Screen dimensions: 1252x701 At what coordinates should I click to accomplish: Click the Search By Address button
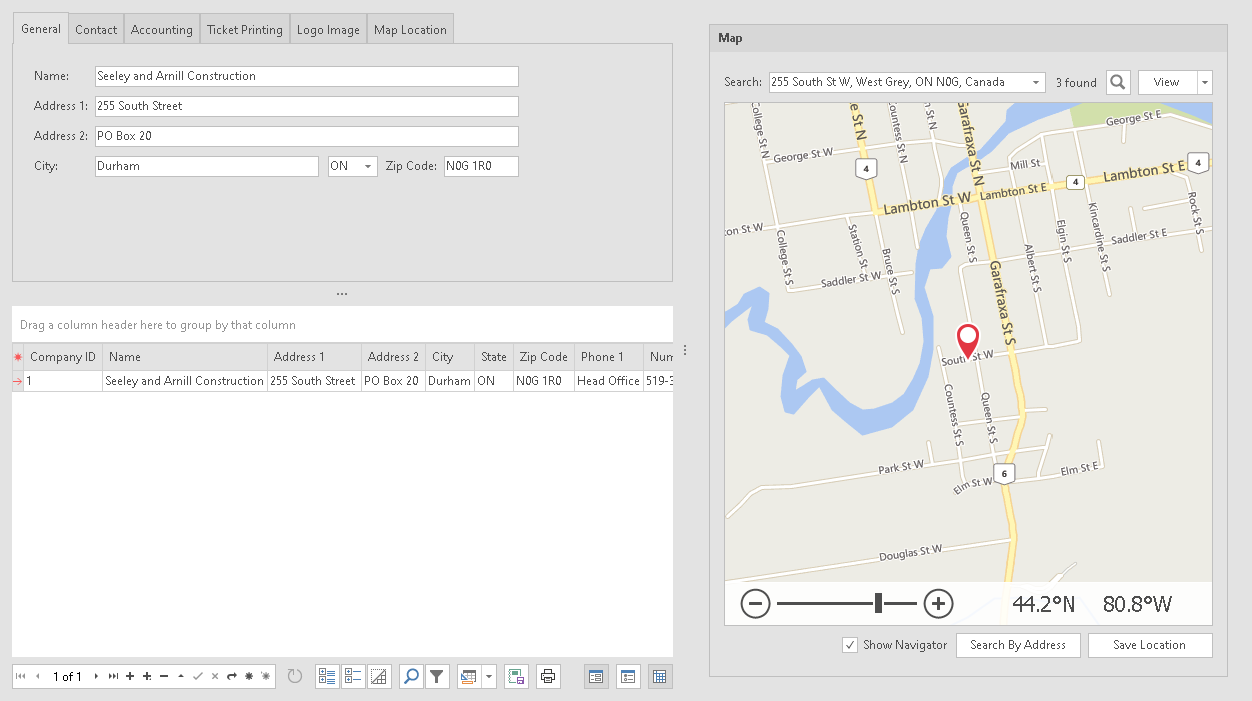[x=1018, y=645]
